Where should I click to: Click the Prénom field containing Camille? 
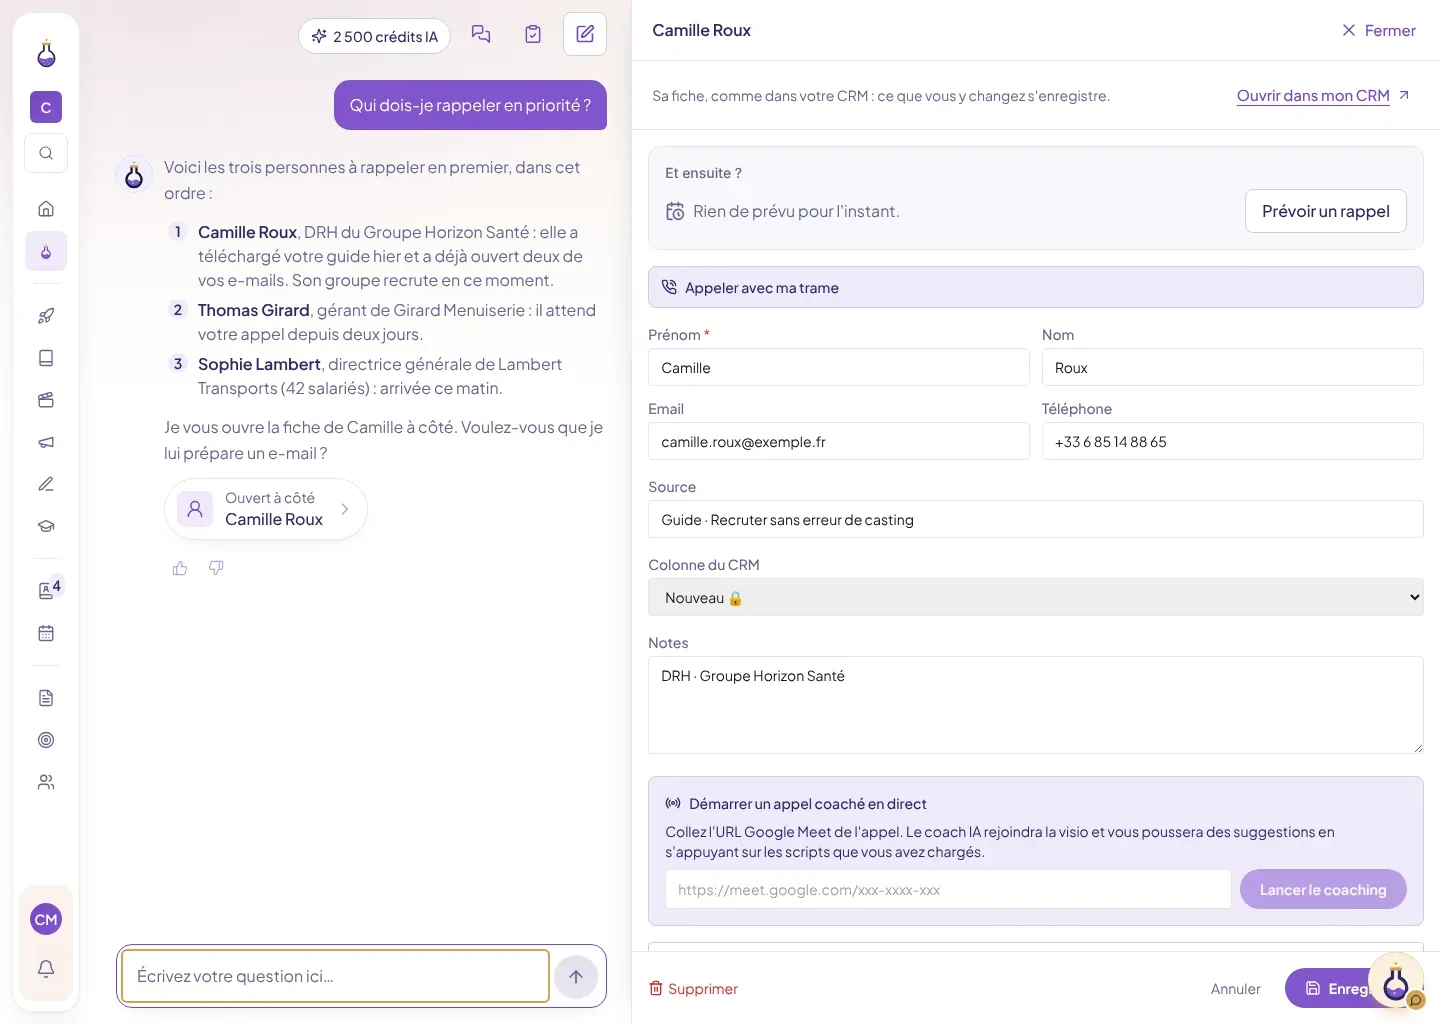(838, 367)
